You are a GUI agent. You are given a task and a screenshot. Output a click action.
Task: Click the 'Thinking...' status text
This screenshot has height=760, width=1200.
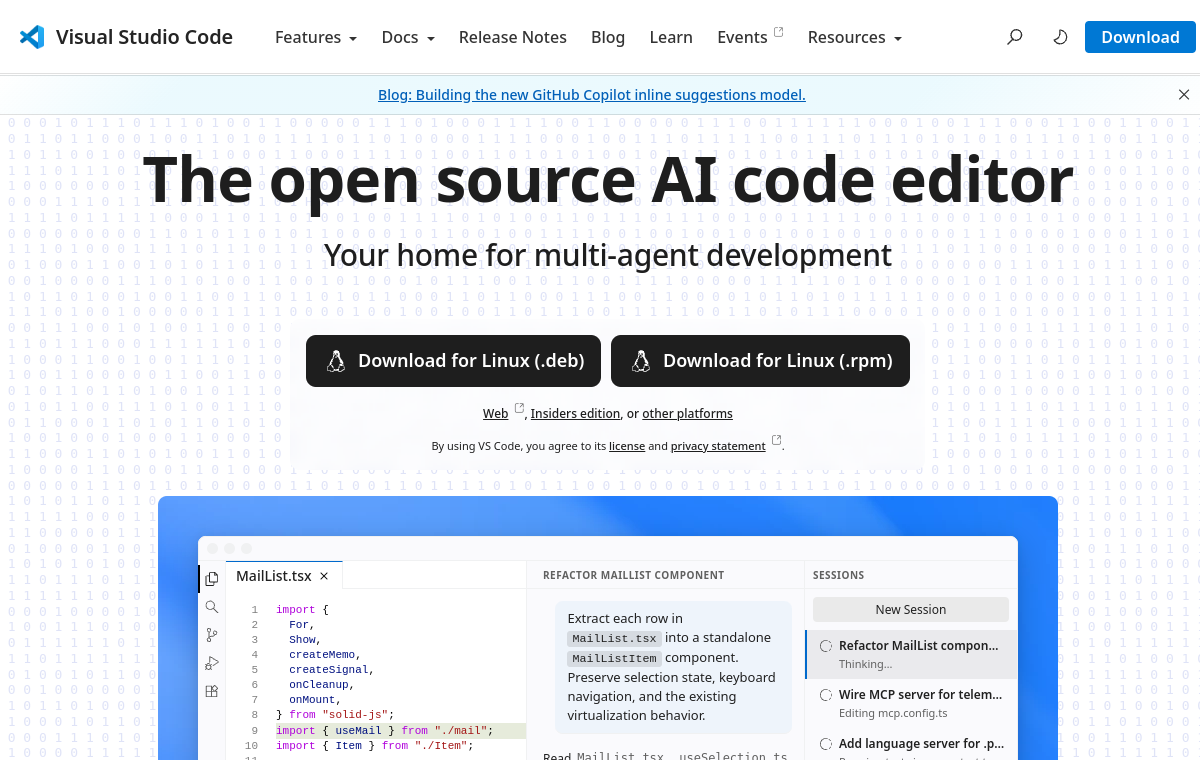pos(866,664)
